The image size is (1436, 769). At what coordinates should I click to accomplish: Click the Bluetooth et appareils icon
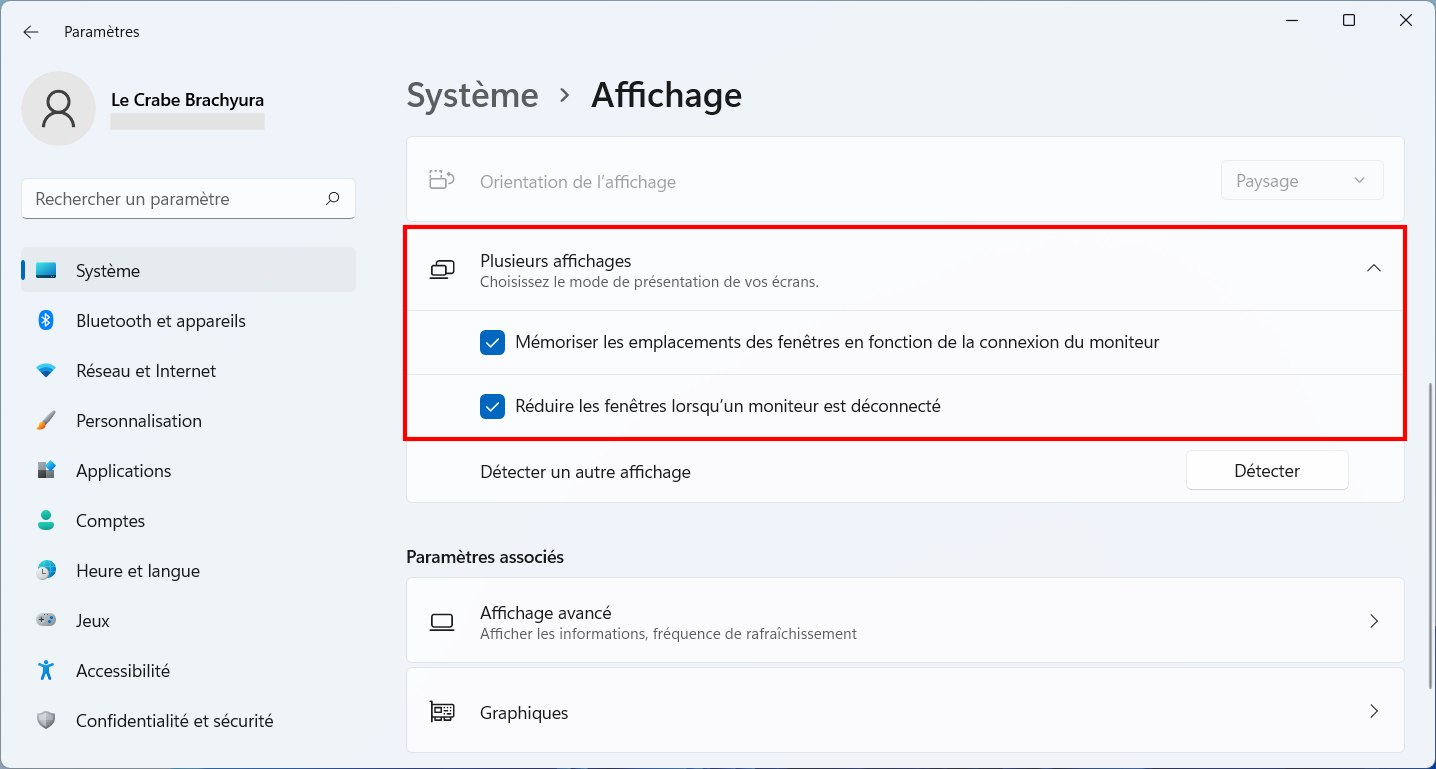pos(46,320)
